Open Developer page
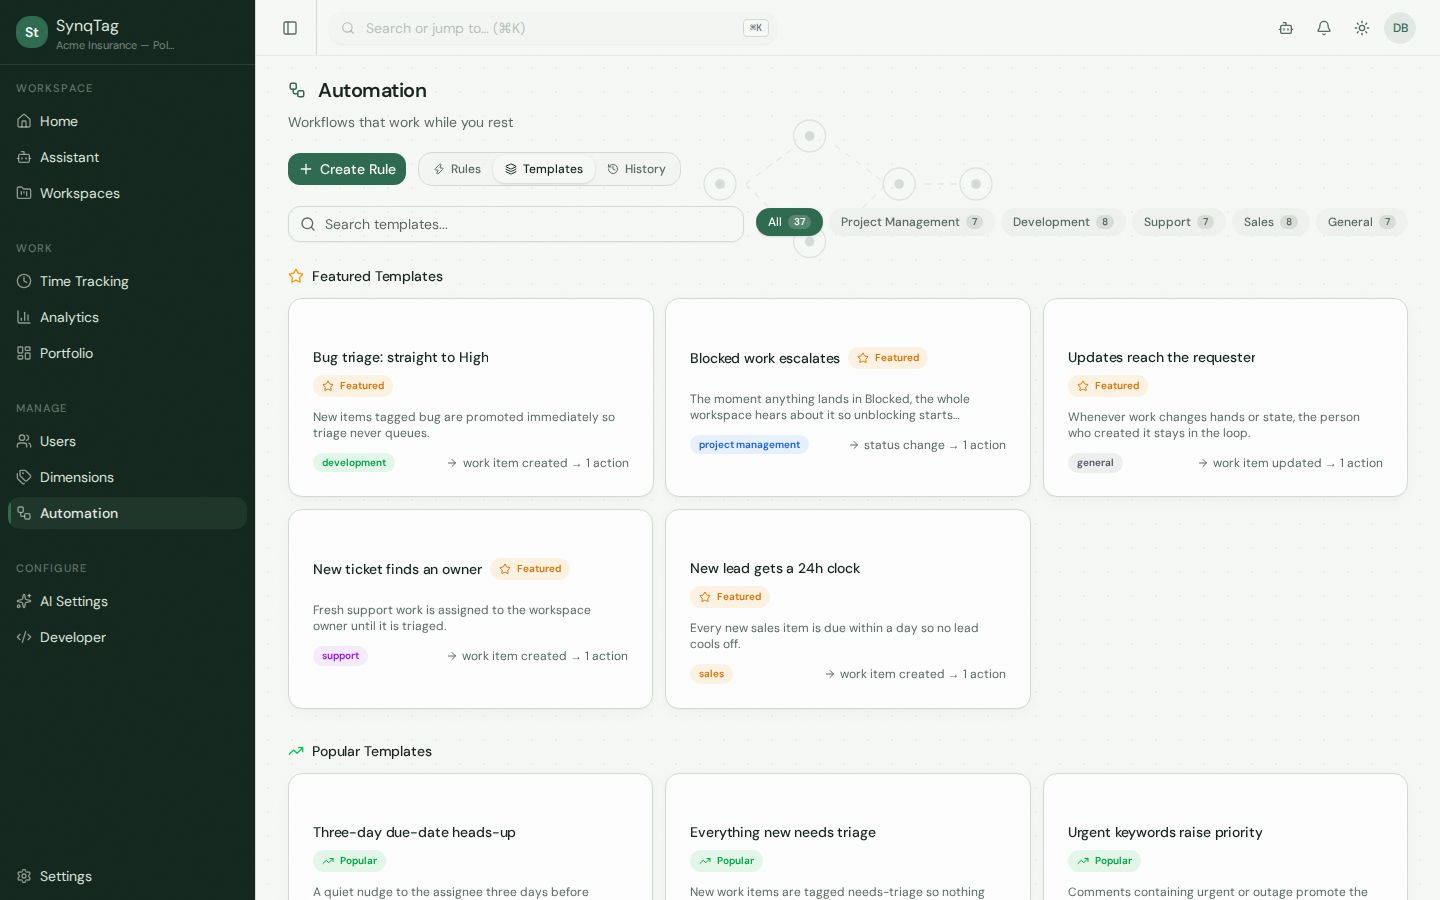The image size is (1440, 900). [x=127, y=637]
